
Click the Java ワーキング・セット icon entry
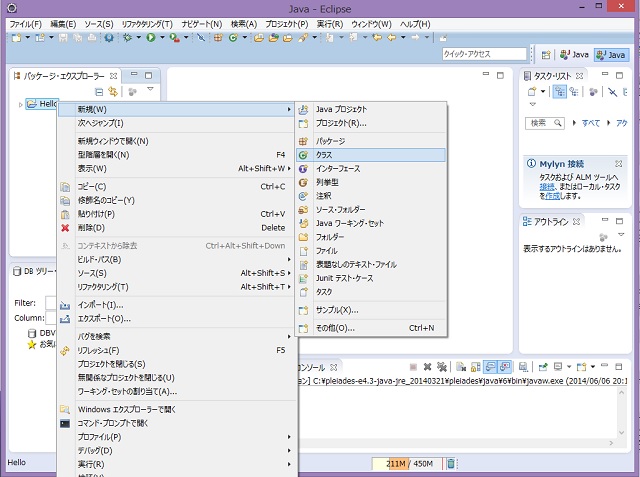tap(303, 224)
